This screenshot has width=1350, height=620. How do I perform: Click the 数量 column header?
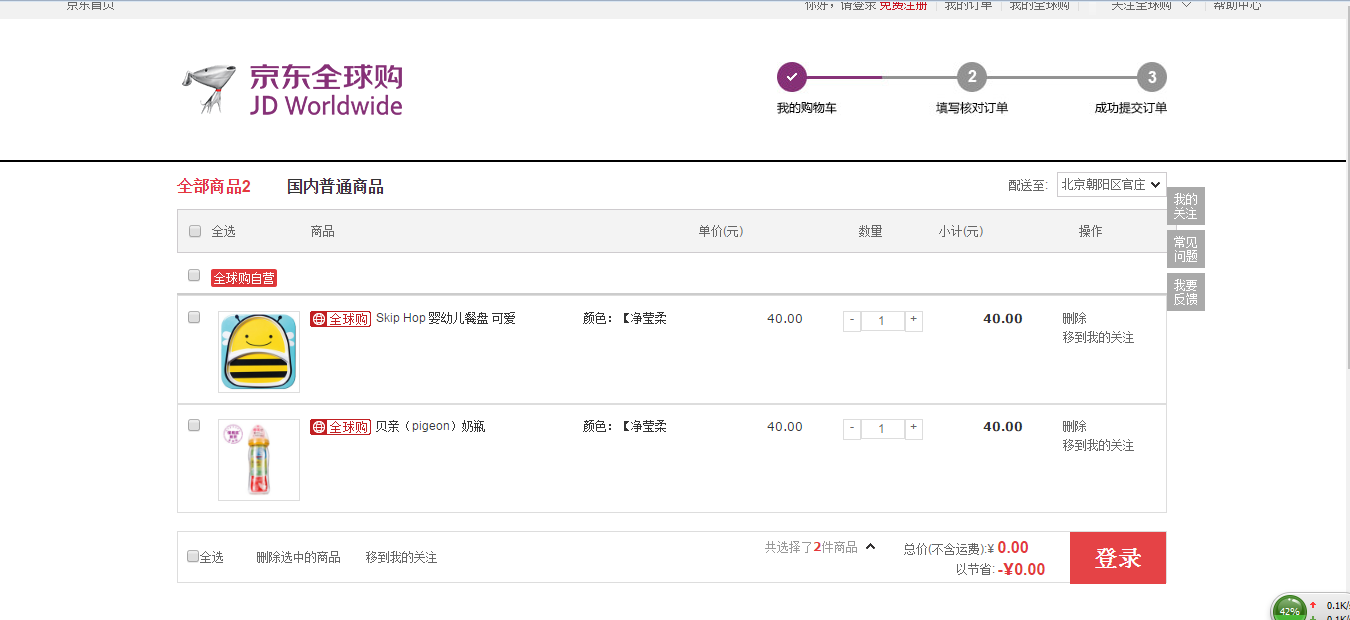pyautogui.click(x=870, y=232)
